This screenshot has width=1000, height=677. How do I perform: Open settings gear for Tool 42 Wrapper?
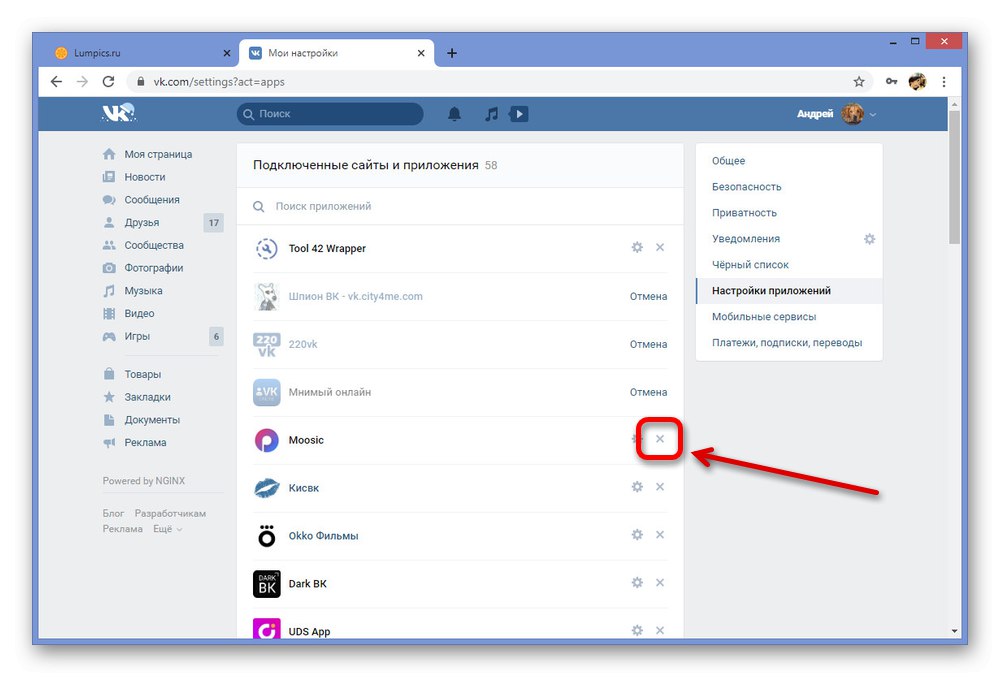tap(636, 247)
